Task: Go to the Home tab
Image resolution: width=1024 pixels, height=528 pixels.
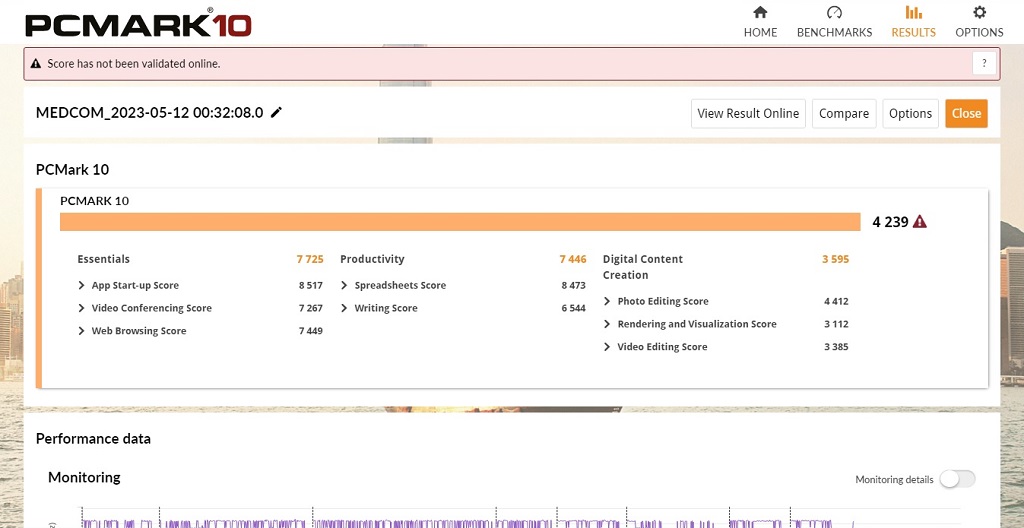Action: [x=760, y=22]
